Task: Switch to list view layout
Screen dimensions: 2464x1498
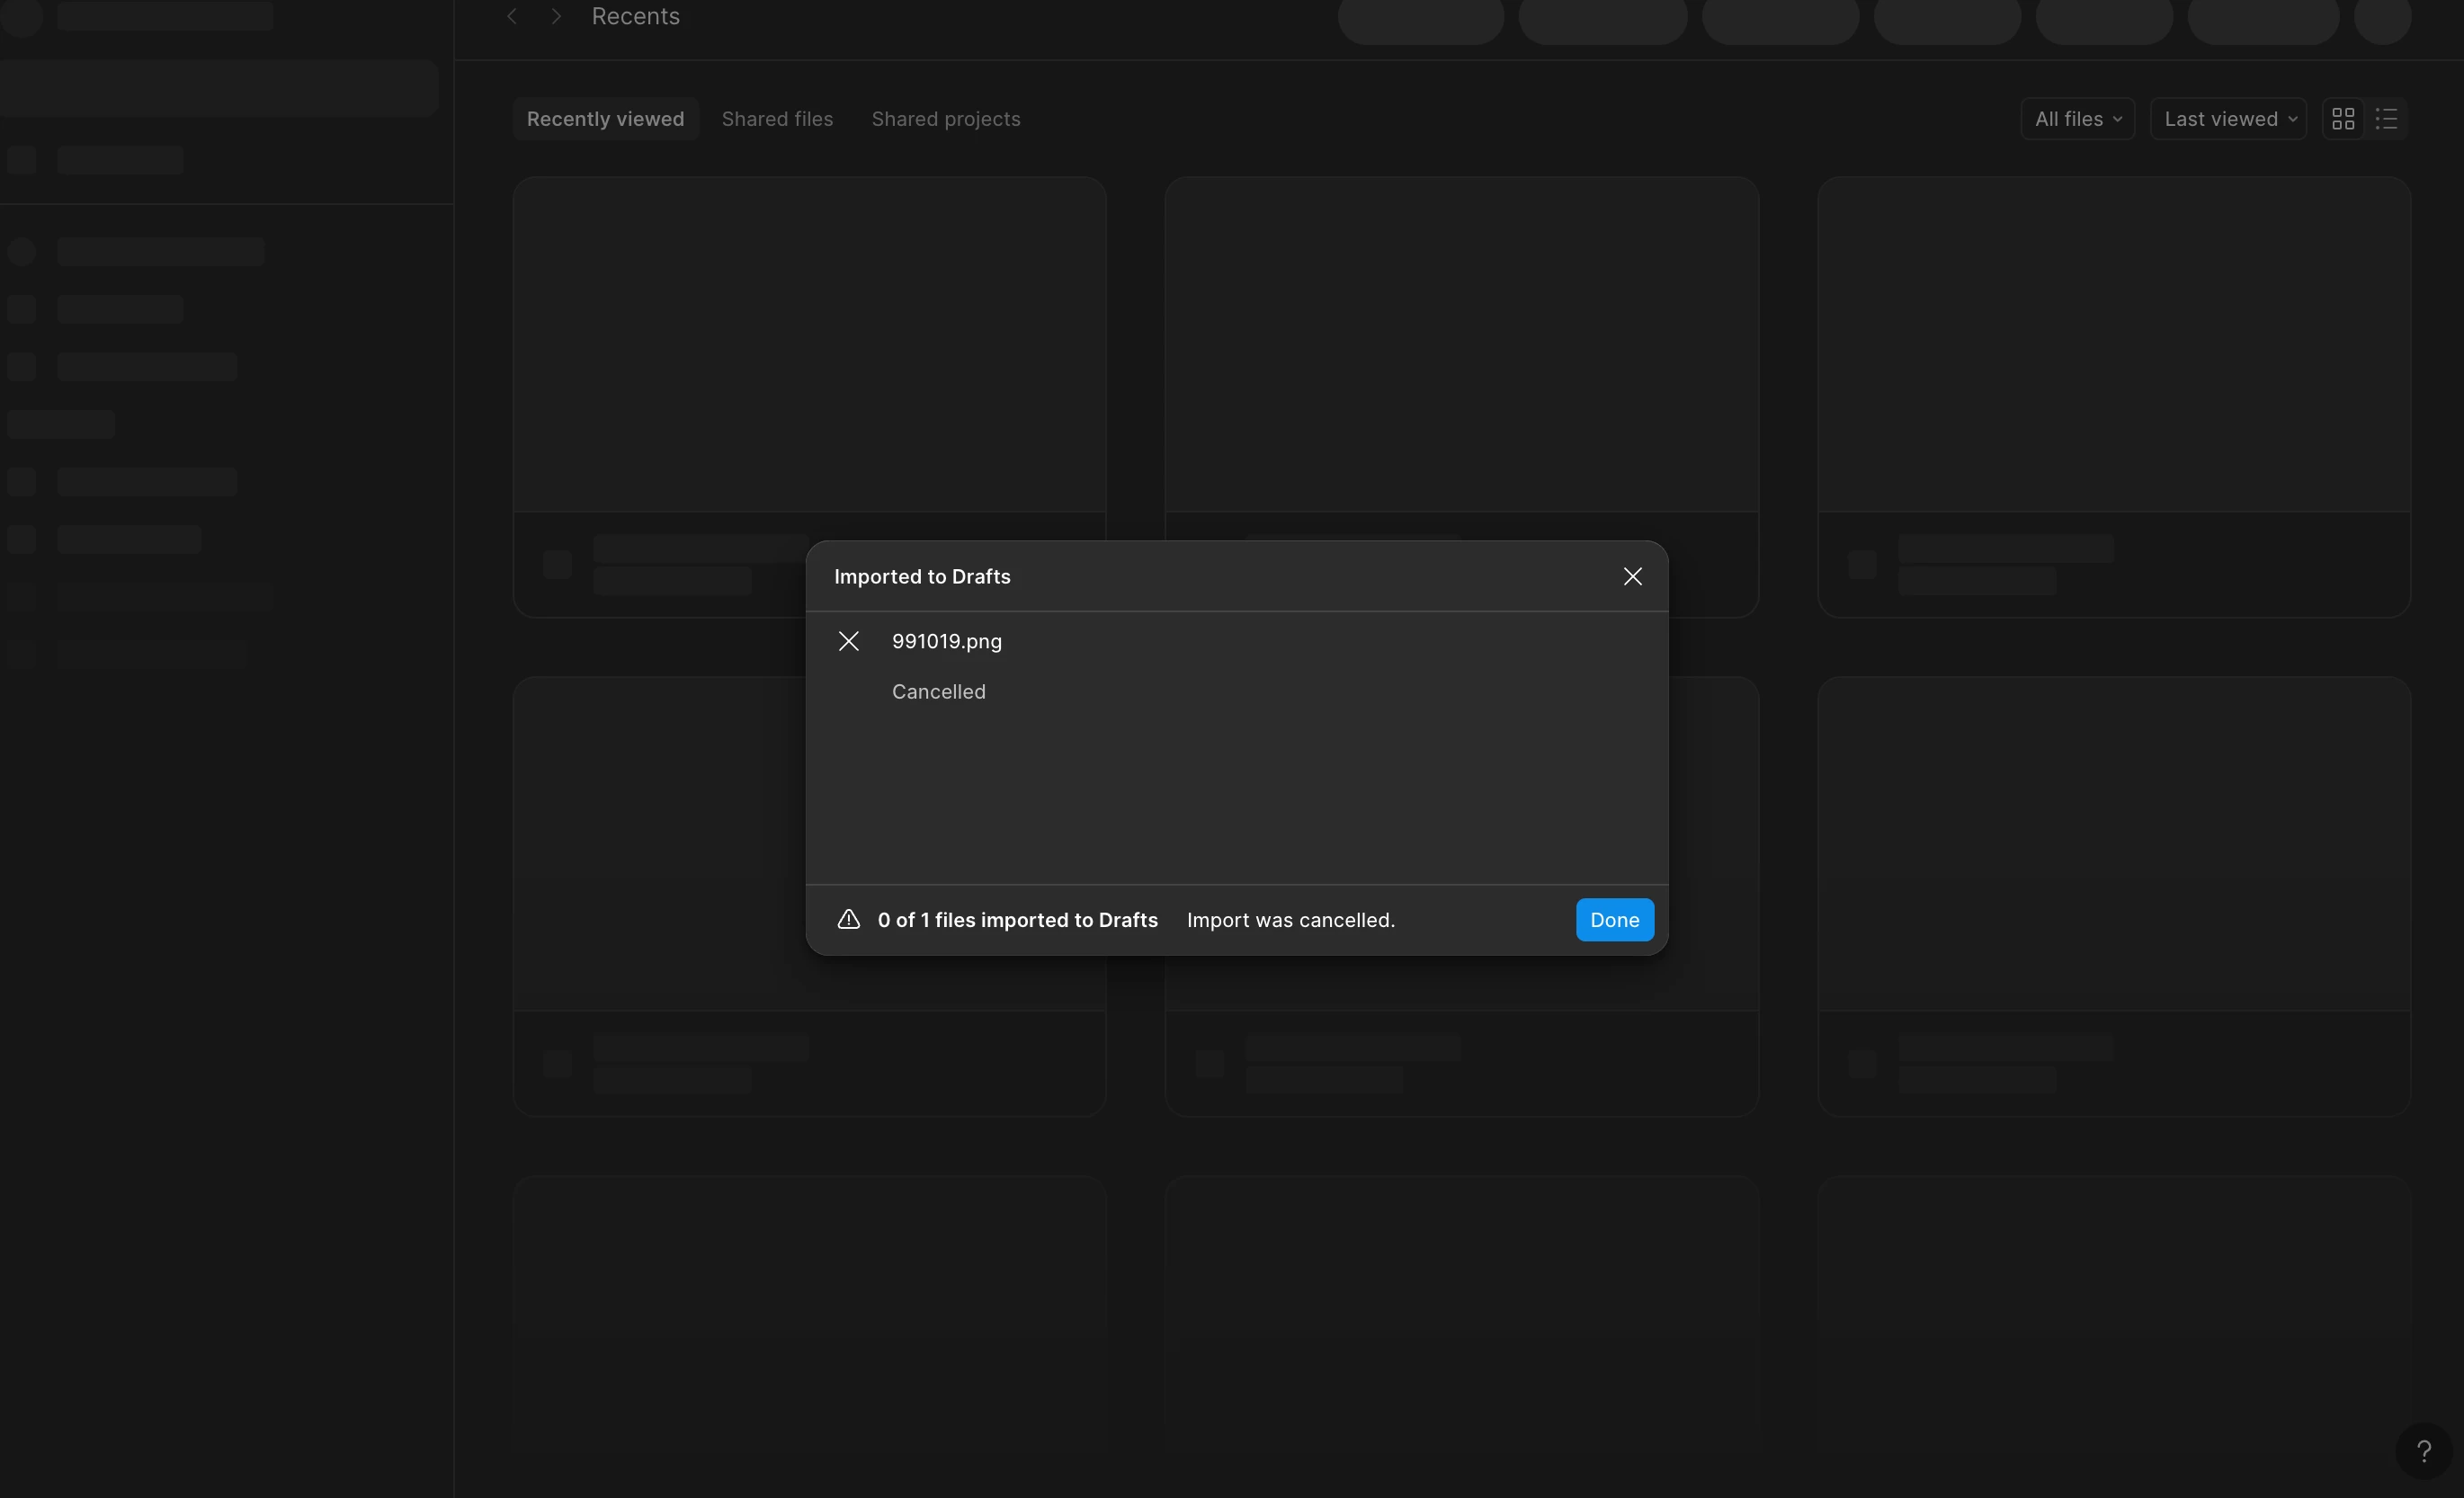Action: coord(2386,119)
